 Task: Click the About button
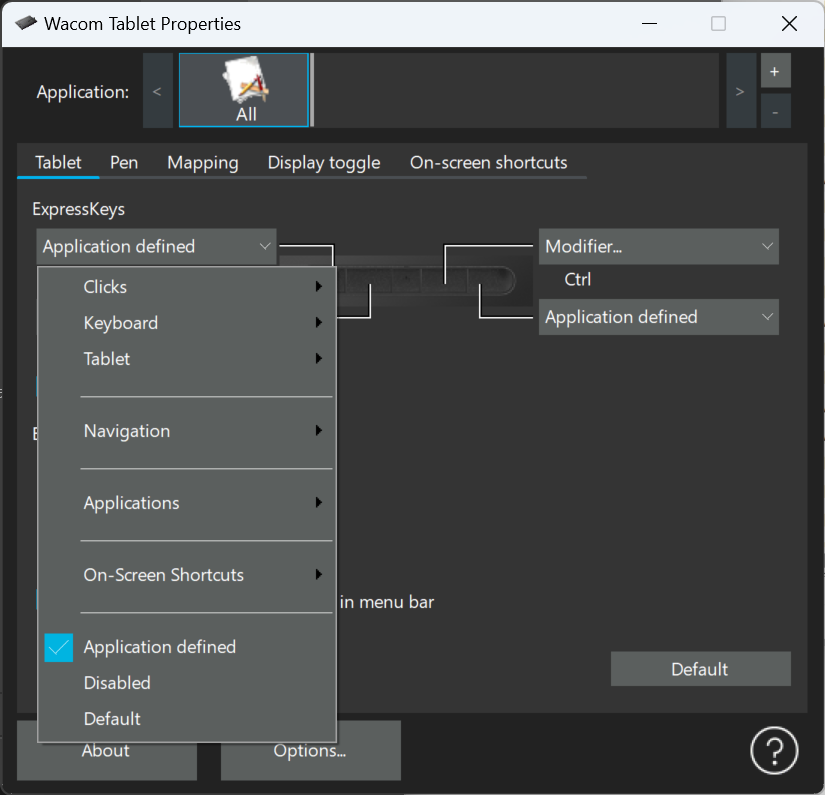click(107, 750)
